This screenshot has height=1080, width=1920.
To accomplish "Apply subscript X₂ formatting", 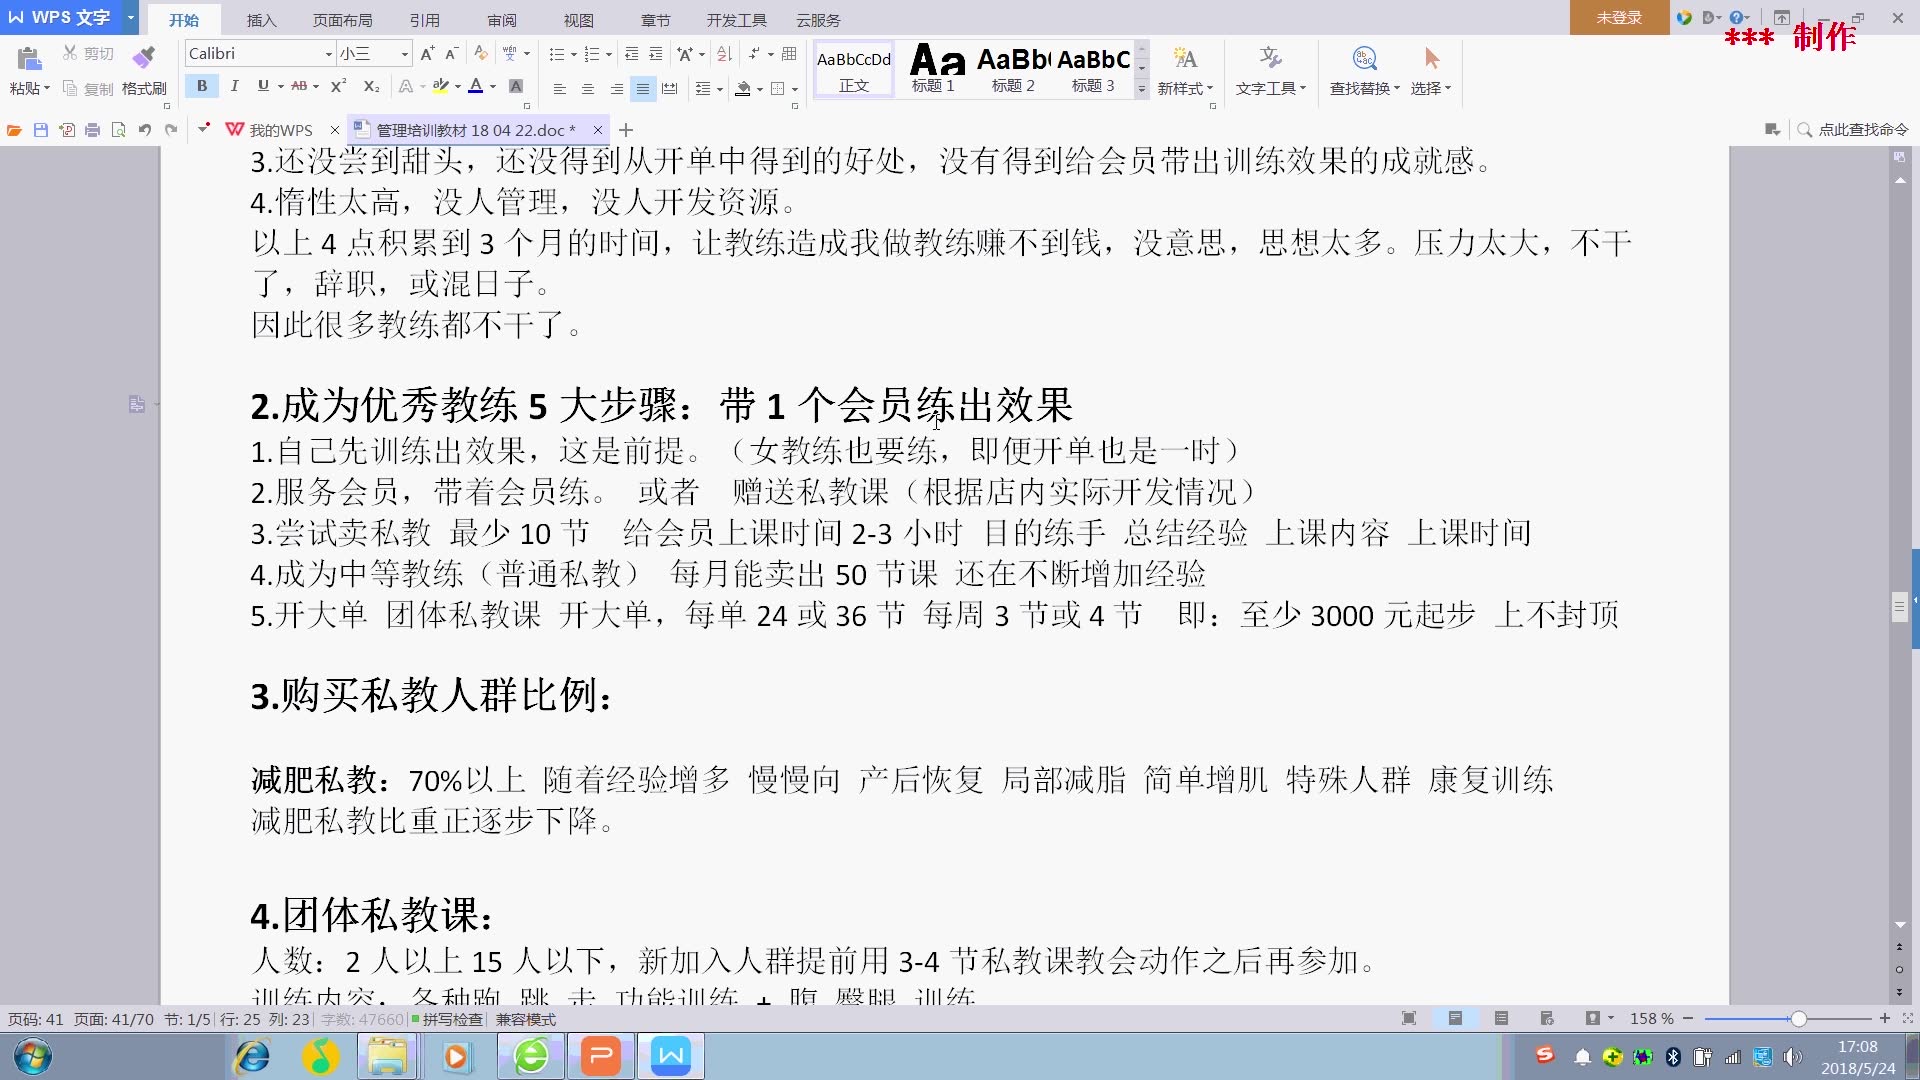I will [x=371, y=86].
